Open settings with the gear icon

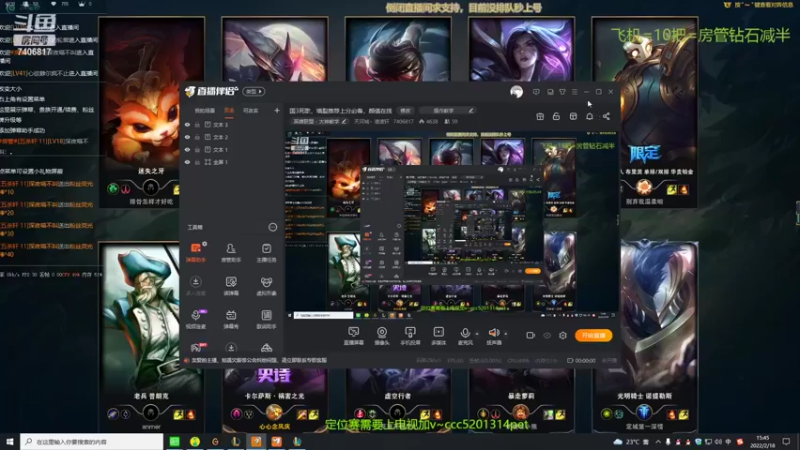pos(563,335)
